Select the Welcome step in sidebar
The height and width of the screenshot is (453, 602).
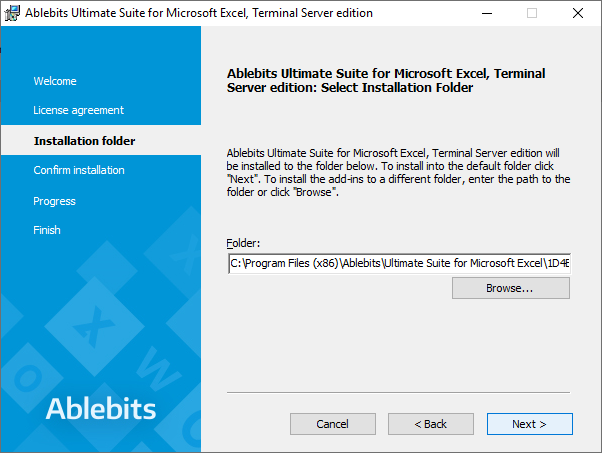click(55, 81)
